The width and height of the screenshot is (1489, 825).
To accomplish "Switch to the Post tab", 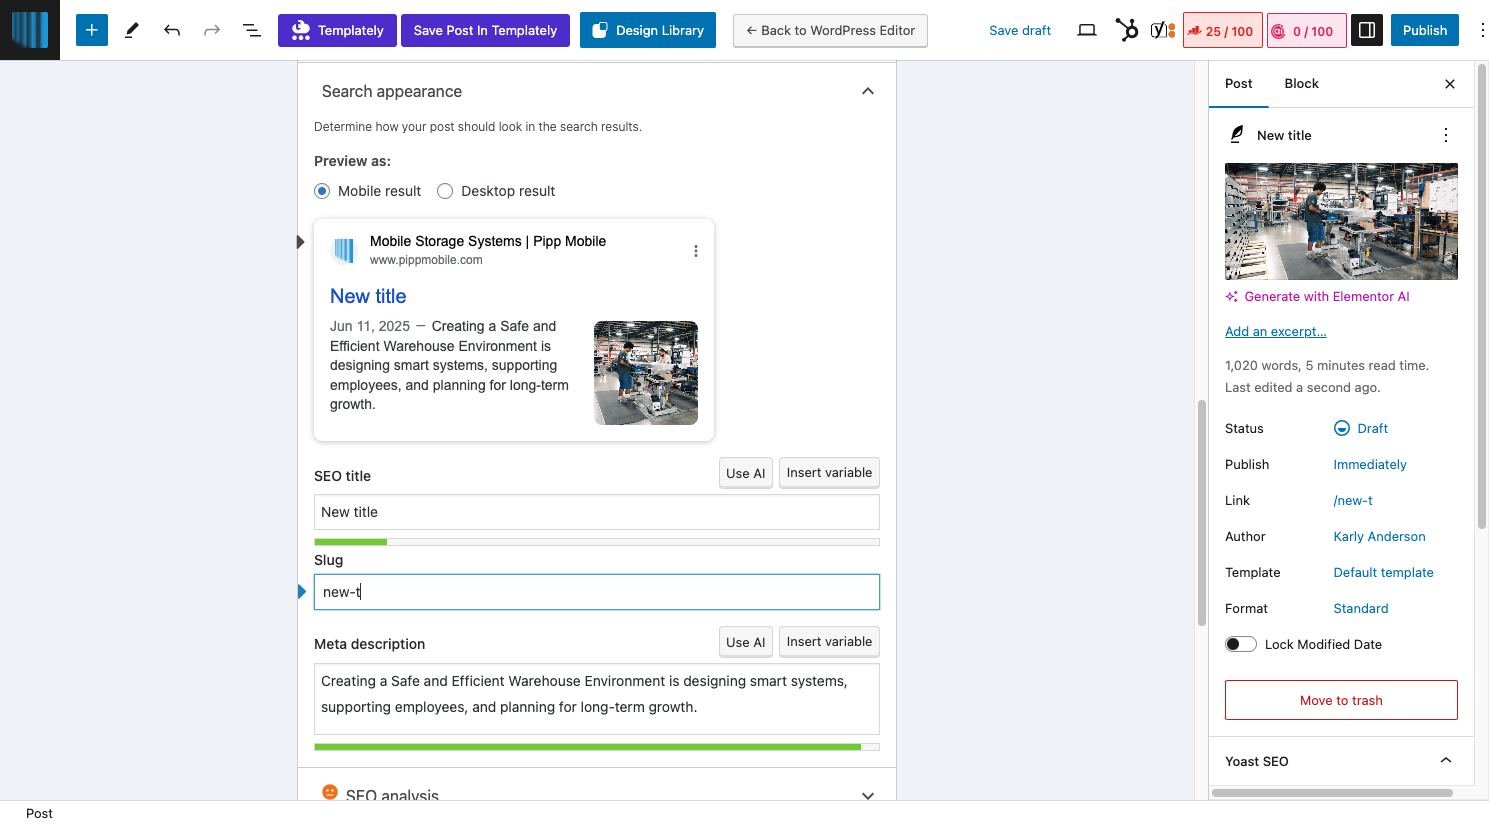I will (x=1239, y=84).
